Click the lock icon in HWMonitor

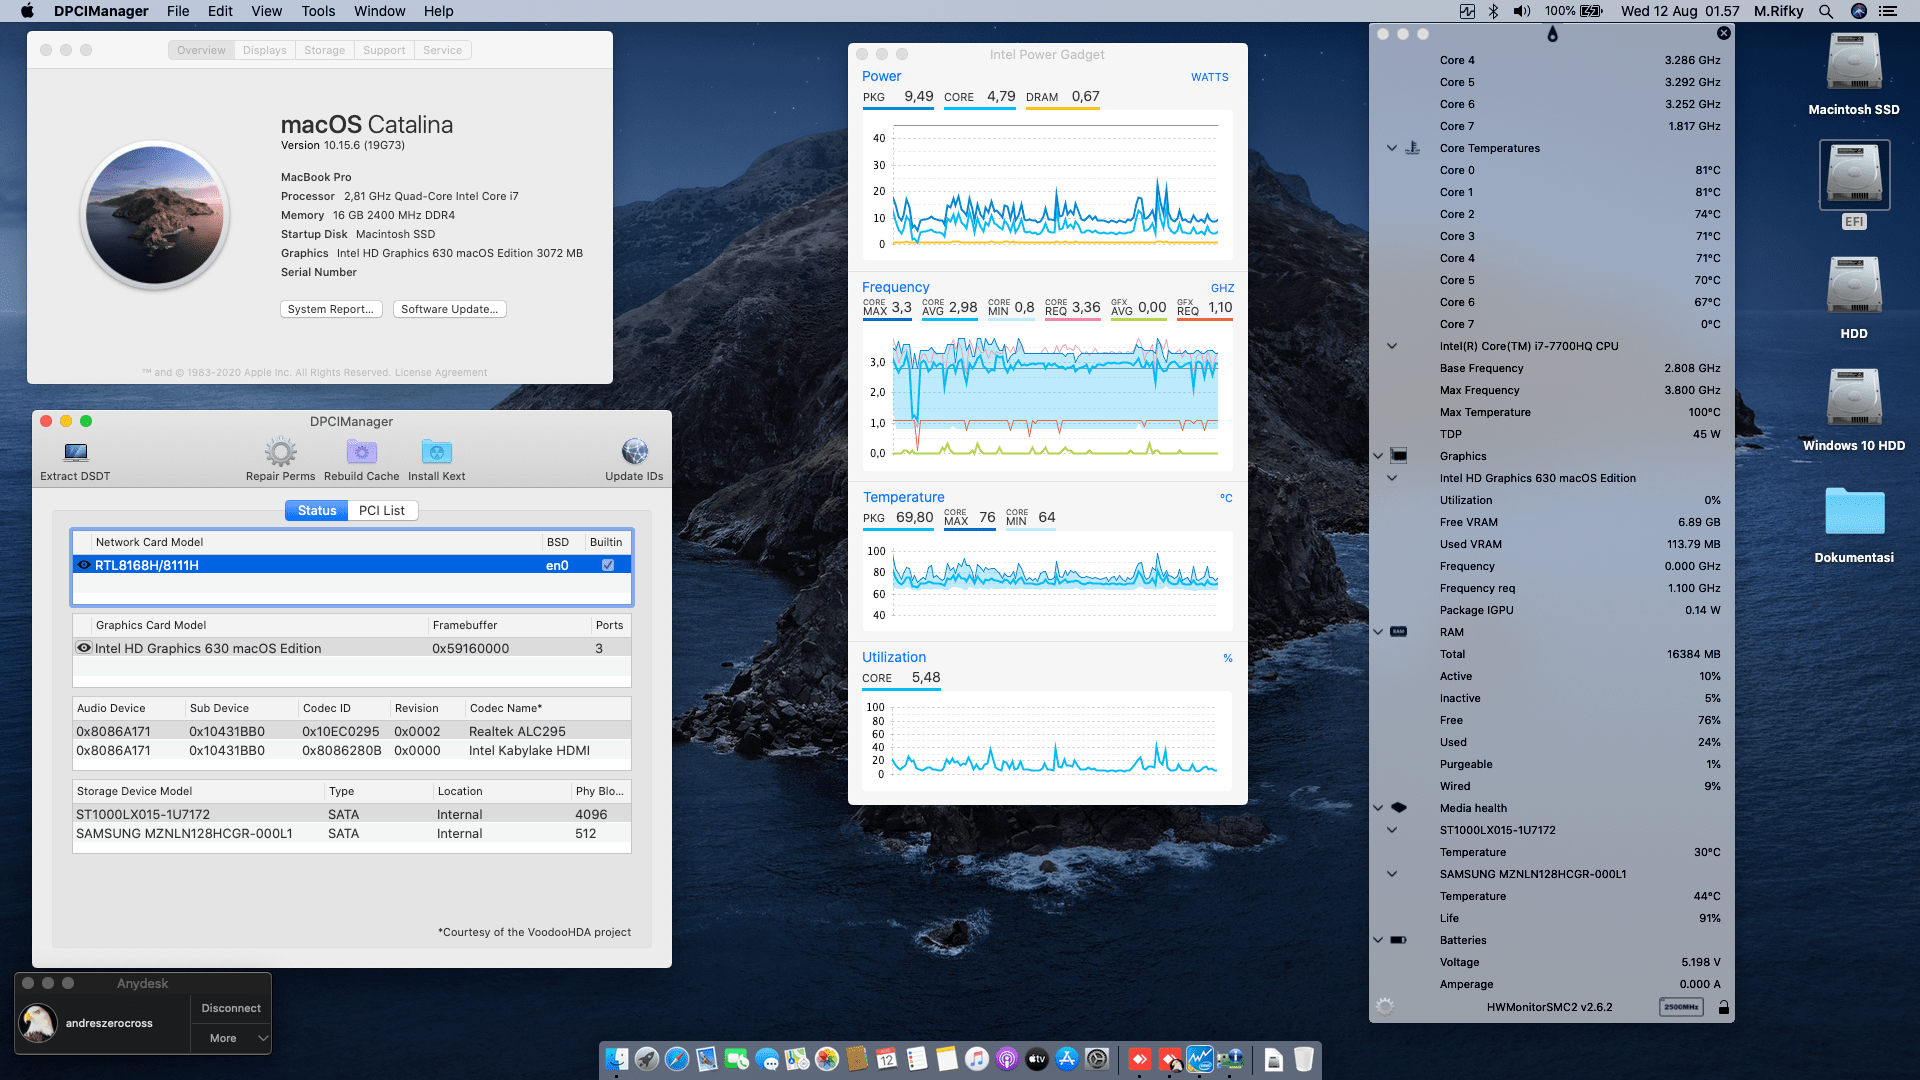1724,1007
